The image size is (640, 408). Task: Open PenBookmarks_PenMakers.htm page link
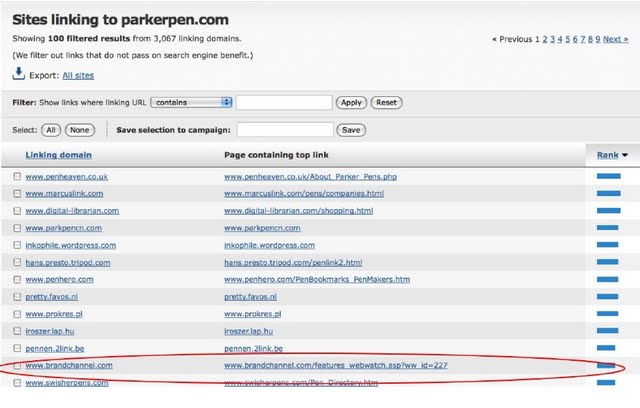317,279
